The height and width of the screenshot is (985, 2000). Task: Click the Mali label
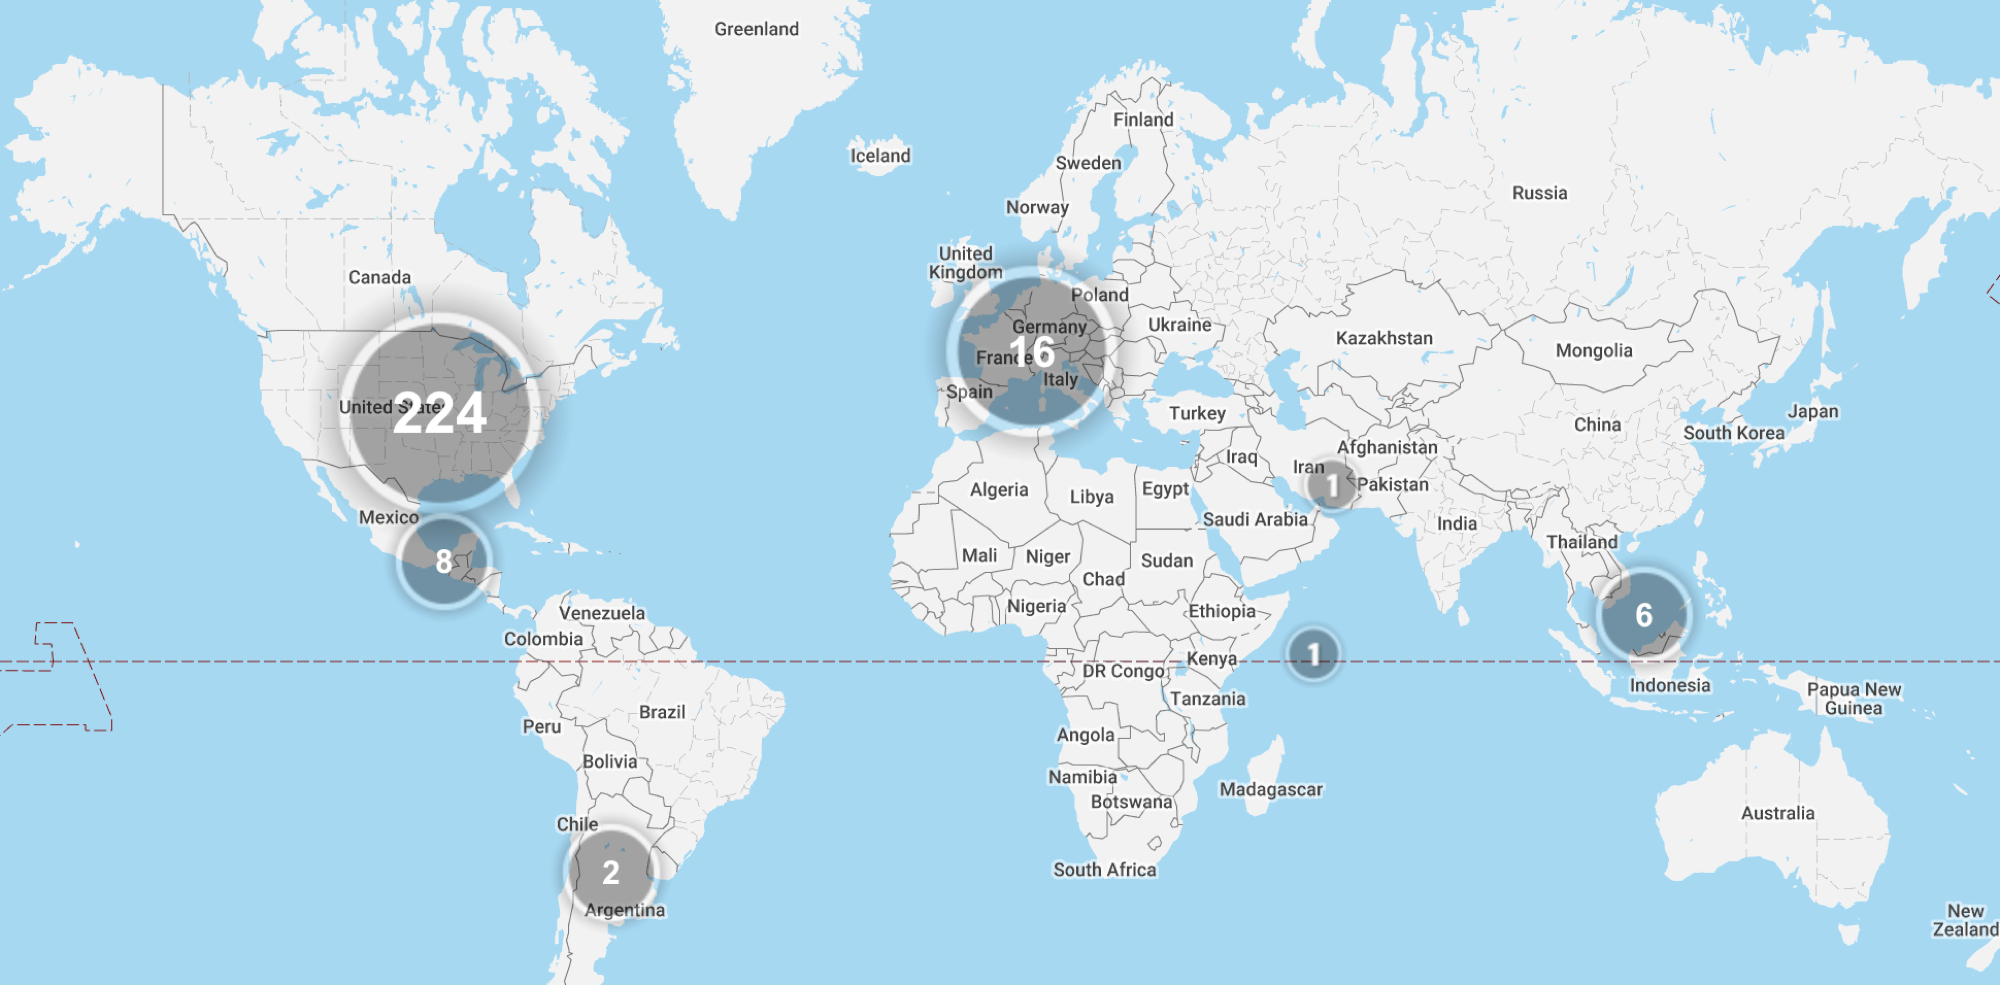click(x=979, y=555)
